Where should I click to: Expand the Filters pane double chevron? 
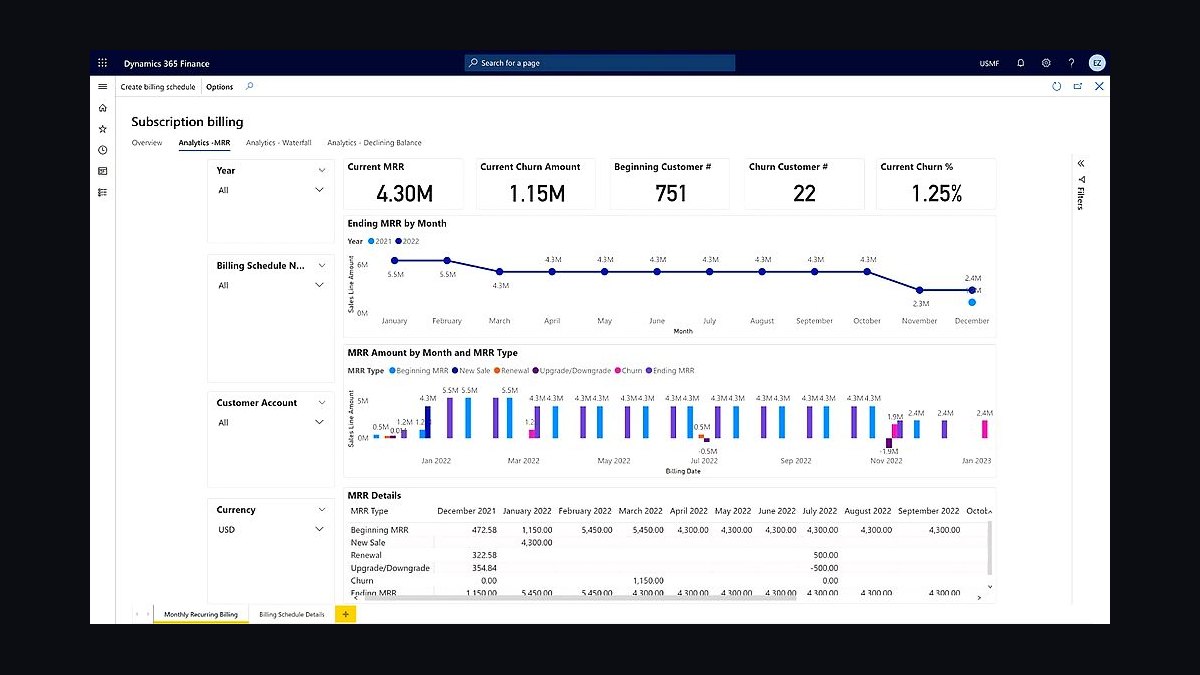(1081, 163)
